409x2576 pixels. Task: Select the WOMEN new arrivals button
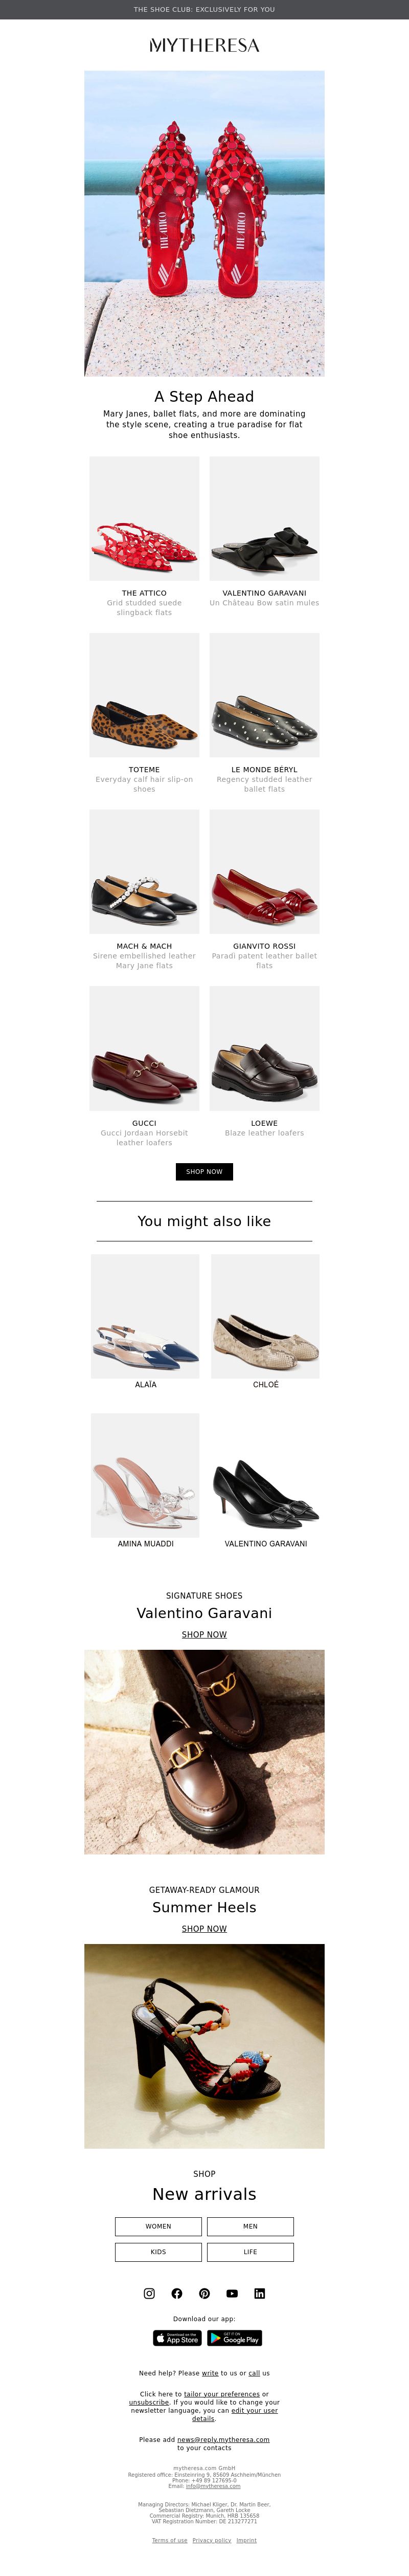(x=158, y=2226)
